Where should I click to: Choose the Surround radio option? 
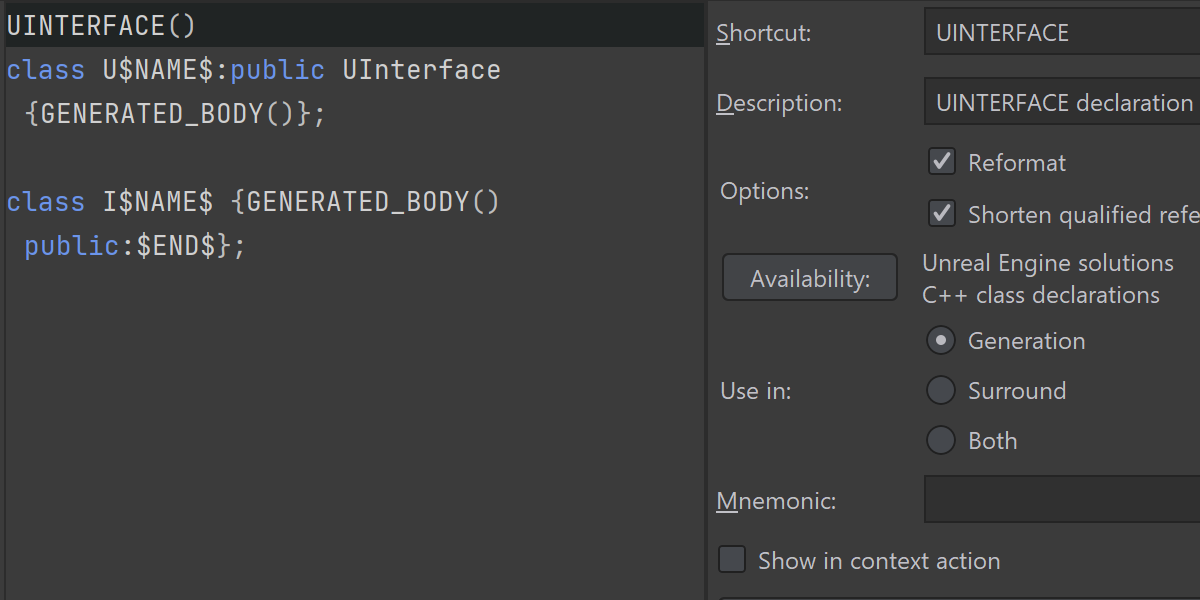[941, 391]
